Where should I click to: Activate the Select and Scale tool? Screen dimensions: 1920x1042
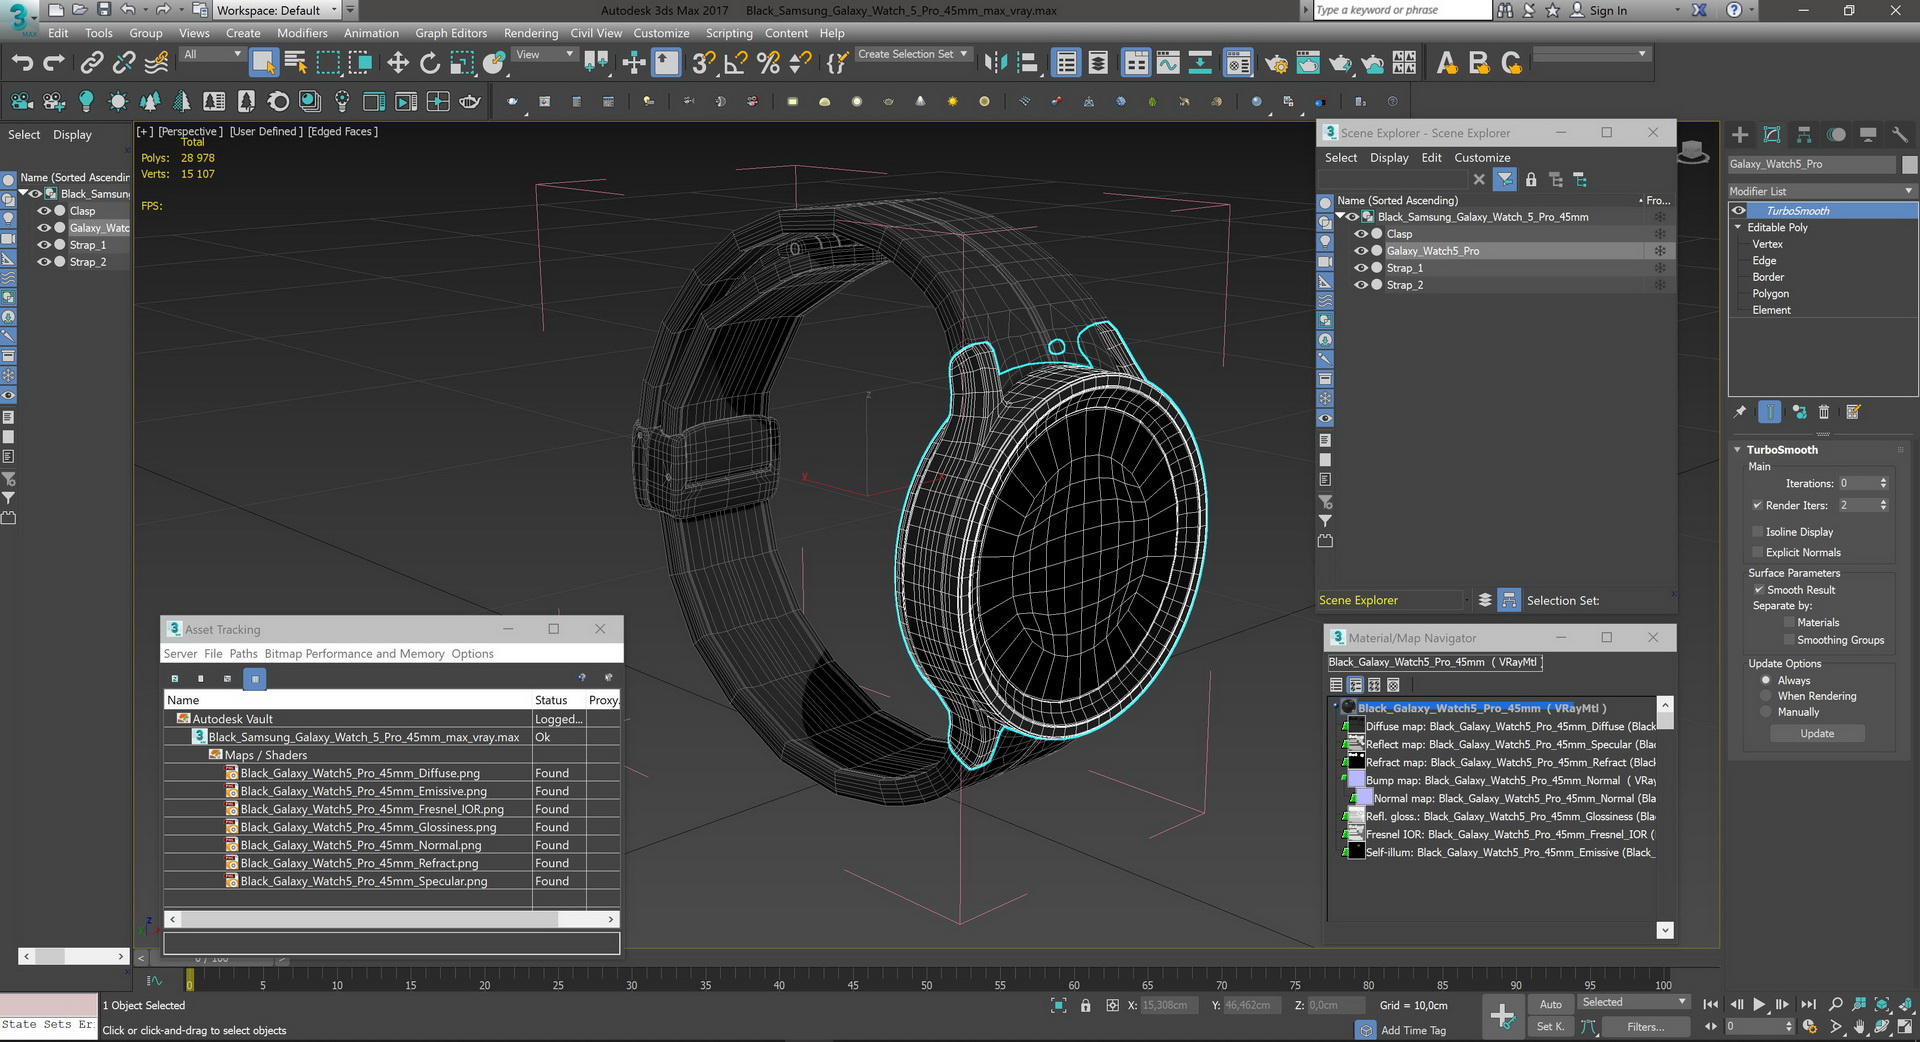(462, 63)
